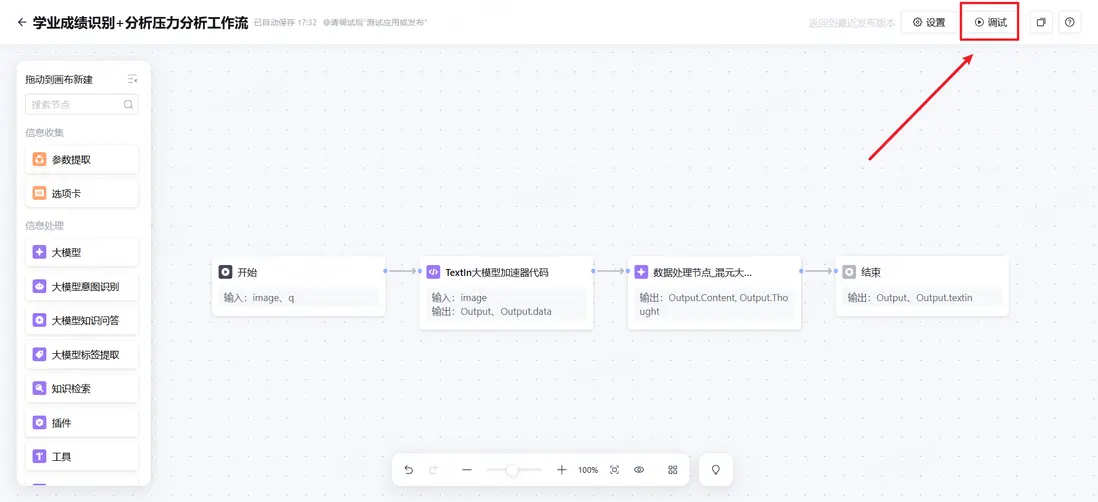Select the 开始 node on canvas

298,286
